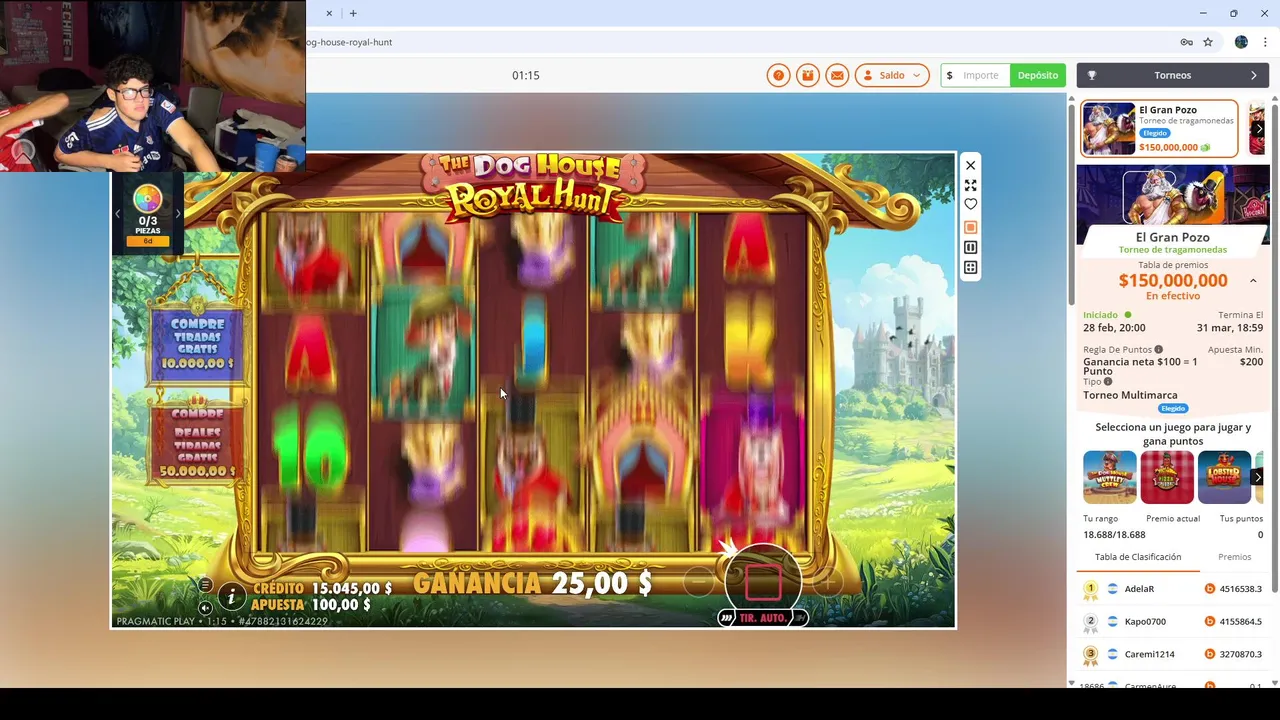Click the $150,000,000 prize amount
1280x720 pixels.
point(1173,281)
